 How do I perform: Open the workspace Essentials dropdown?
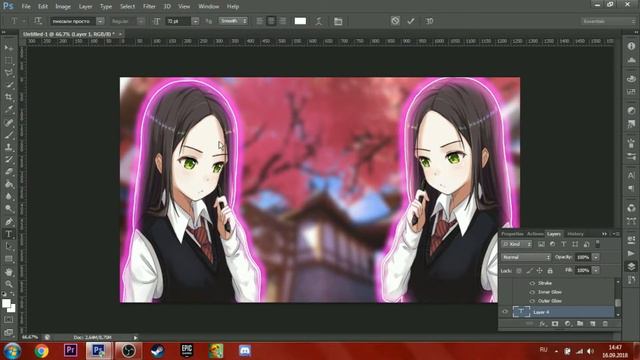(608, 21)
